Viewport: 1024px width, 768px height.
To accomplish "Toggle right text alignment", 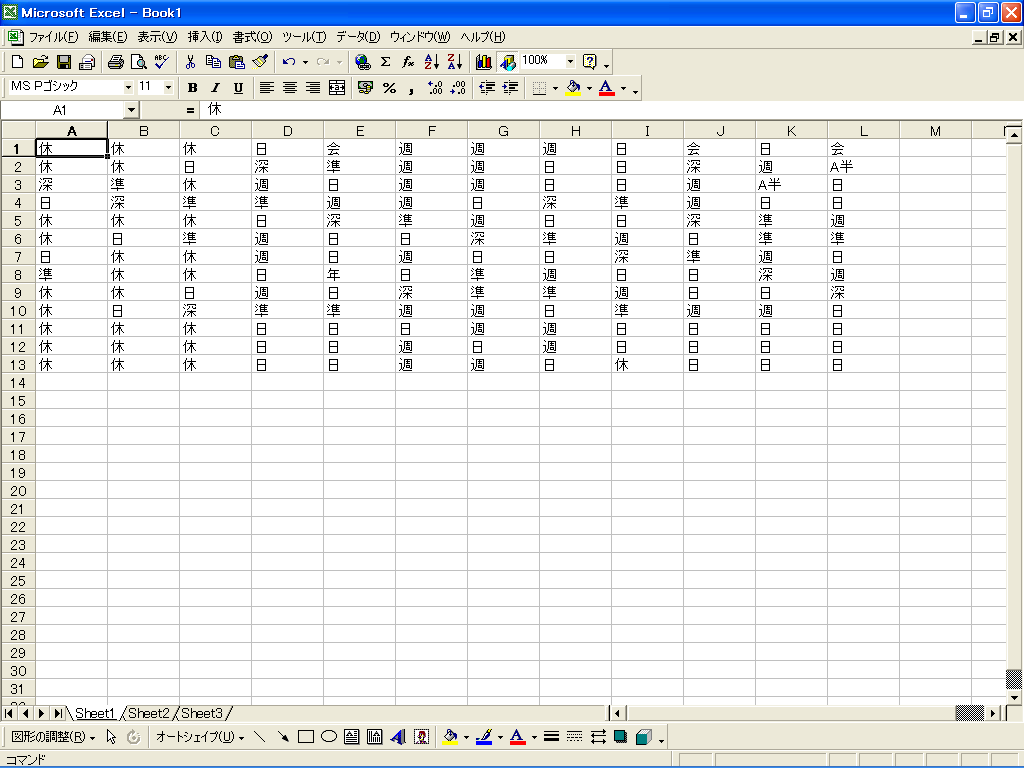I will click(x=313, y=88).
